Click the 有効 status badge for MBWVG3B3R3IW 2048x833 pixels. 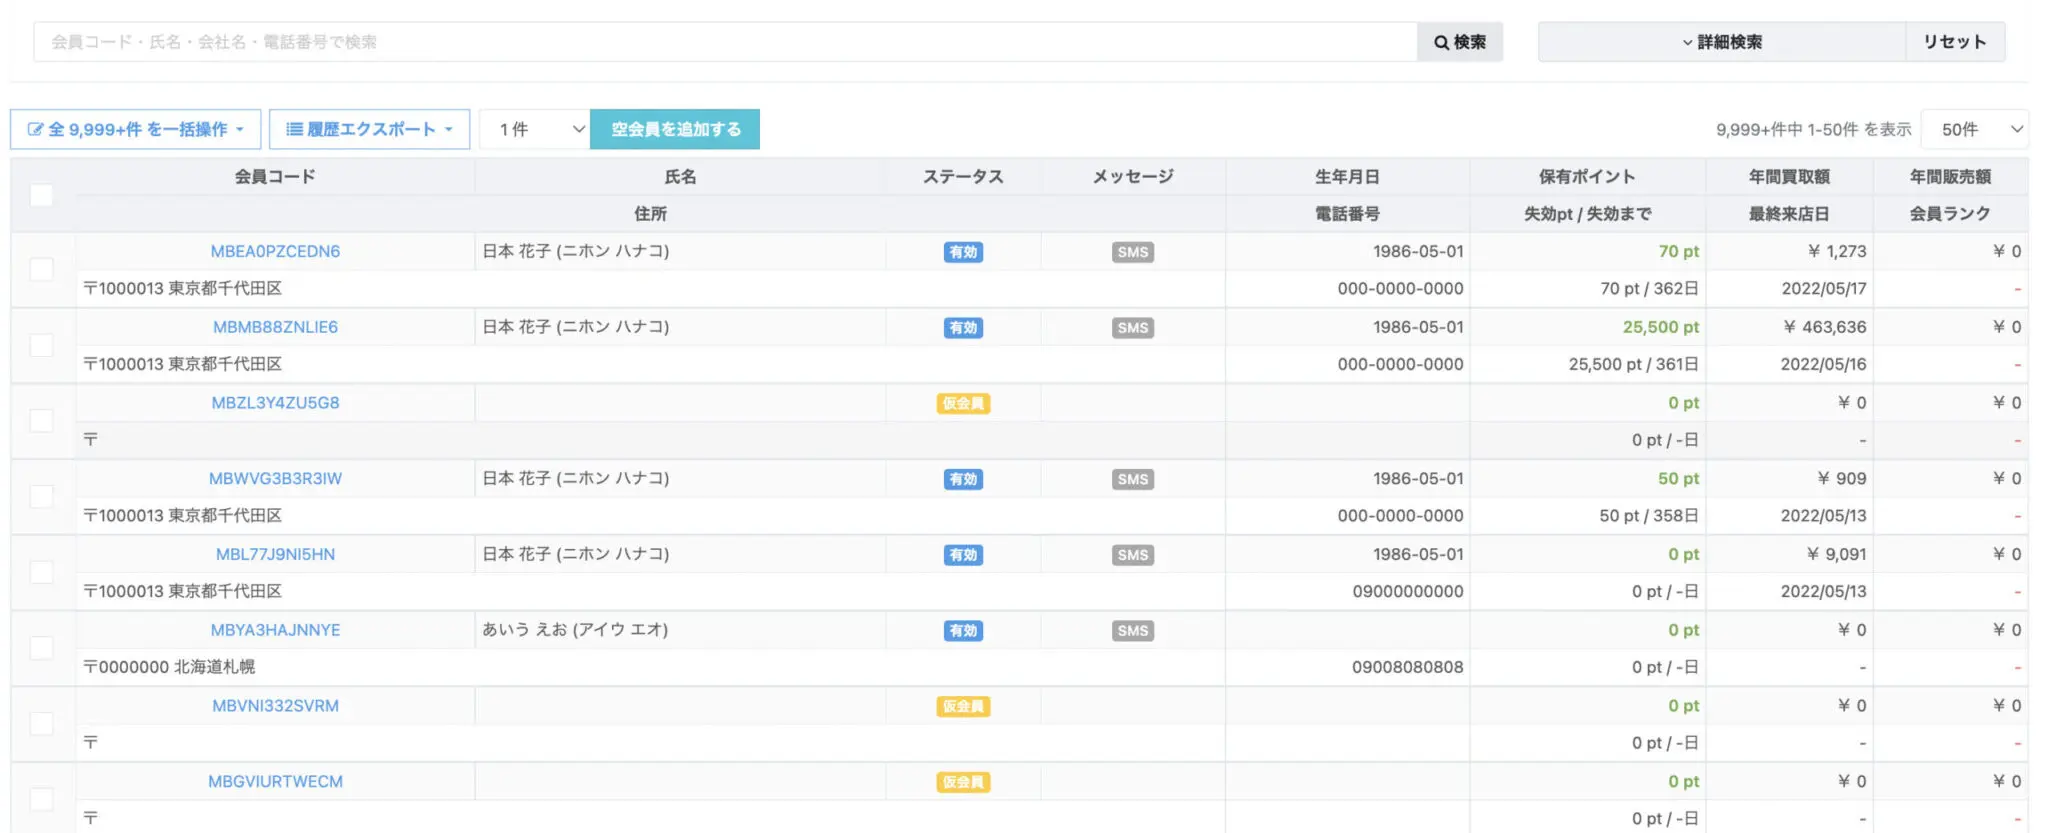[x=963, y=479]
